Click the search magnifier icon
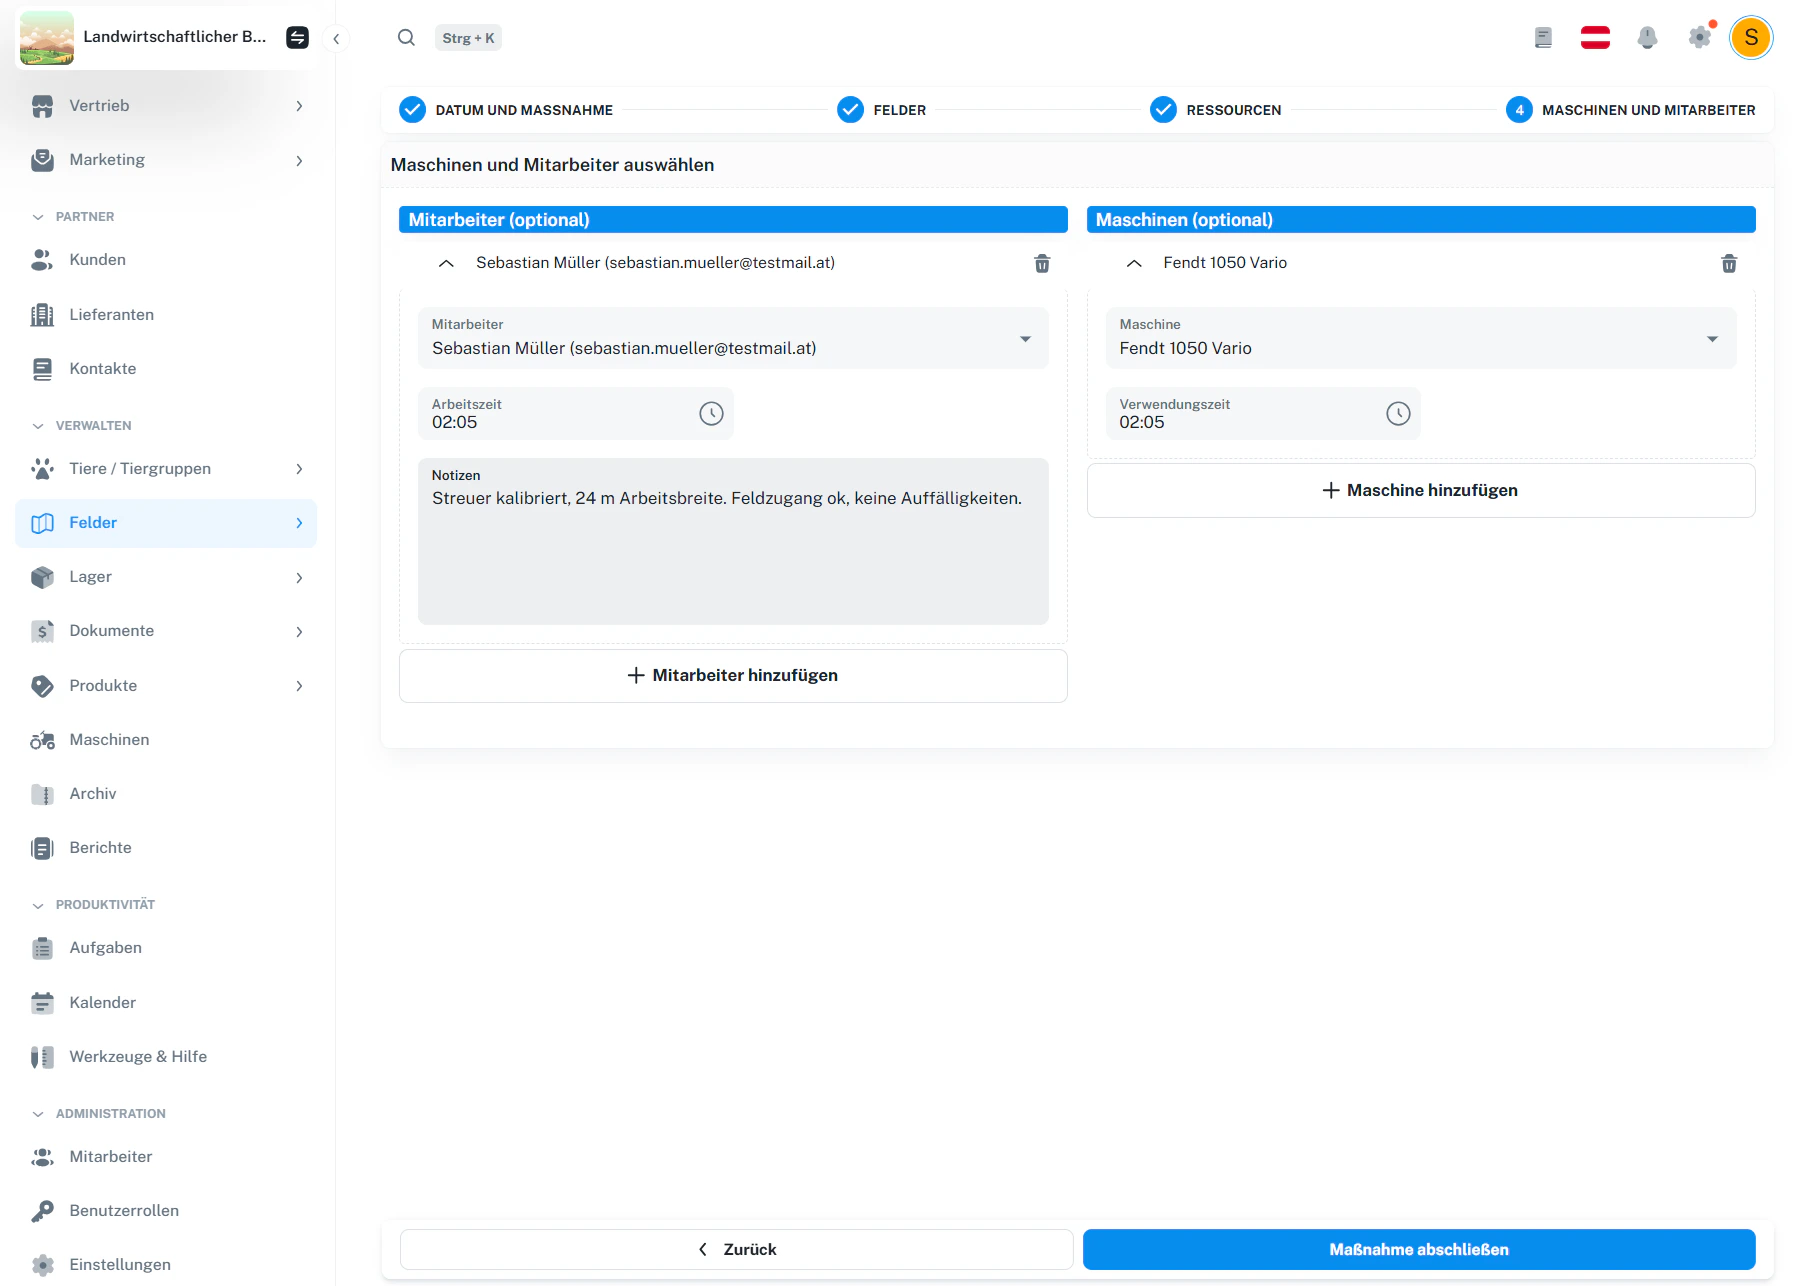Screen dimensions: 1810x1286 click(406, 38)
